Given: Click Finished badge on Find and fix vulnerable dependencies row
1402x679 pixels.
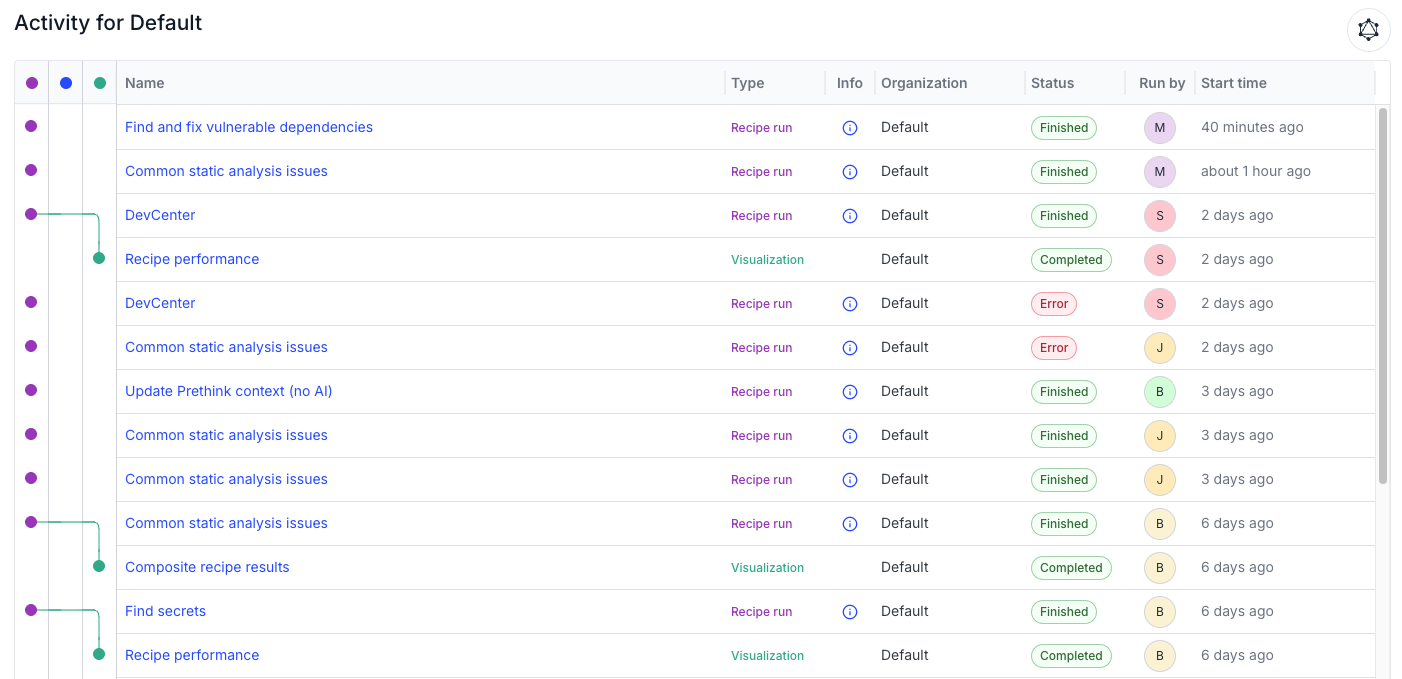Looking at the screenshot, I should click(1064, 128).
